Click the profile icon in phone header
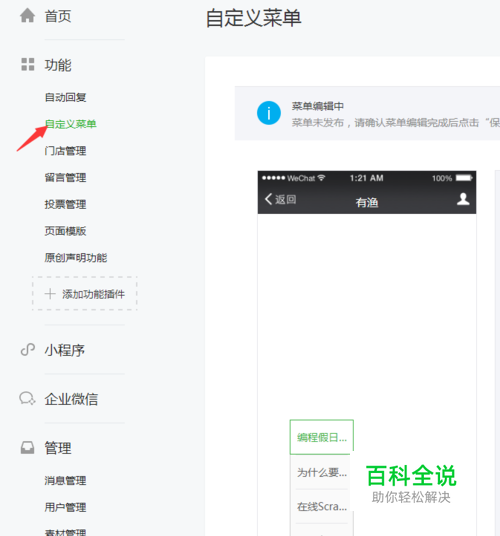 [x=463, y=199]
